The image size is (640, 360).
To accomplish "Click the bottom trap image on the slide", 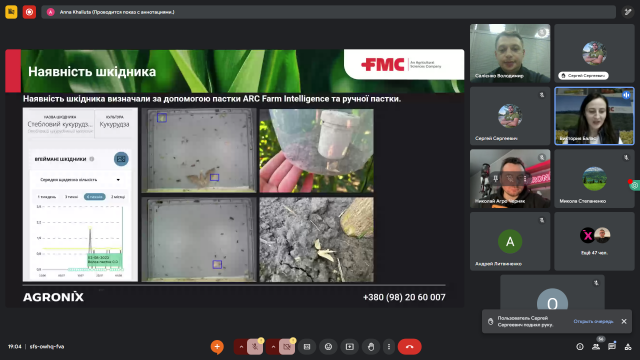I will (x=199, y=240).
